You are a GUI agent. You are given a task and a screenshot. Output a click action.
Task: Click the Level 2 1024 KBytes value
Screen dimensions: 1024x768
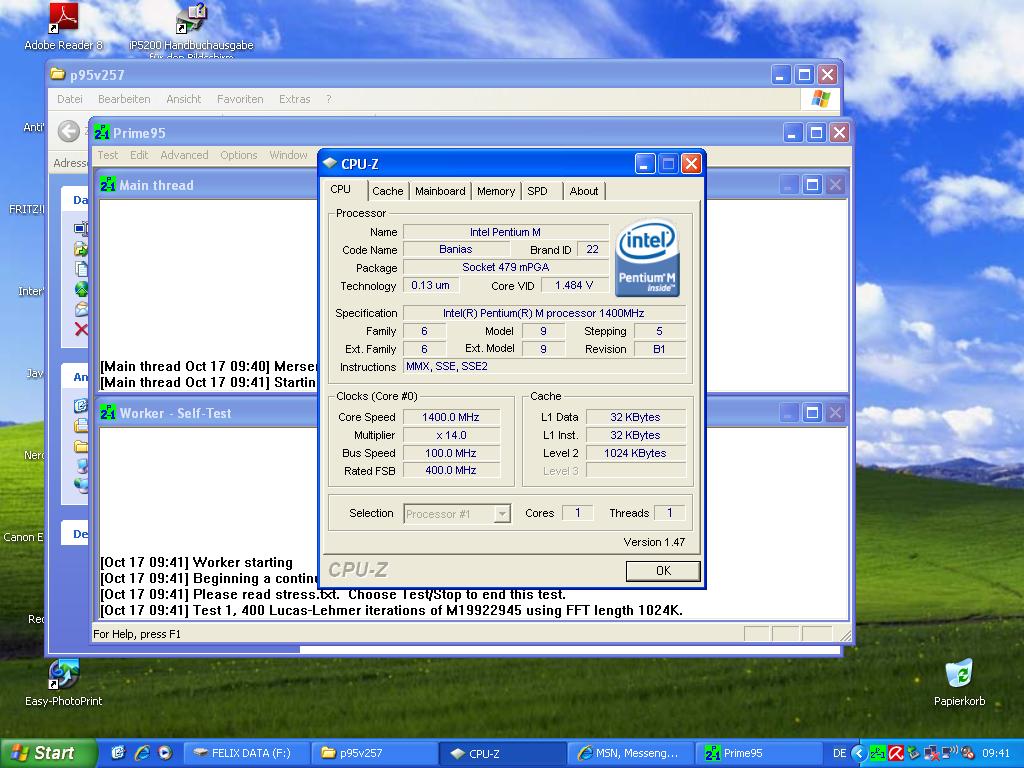coord(635,453)
